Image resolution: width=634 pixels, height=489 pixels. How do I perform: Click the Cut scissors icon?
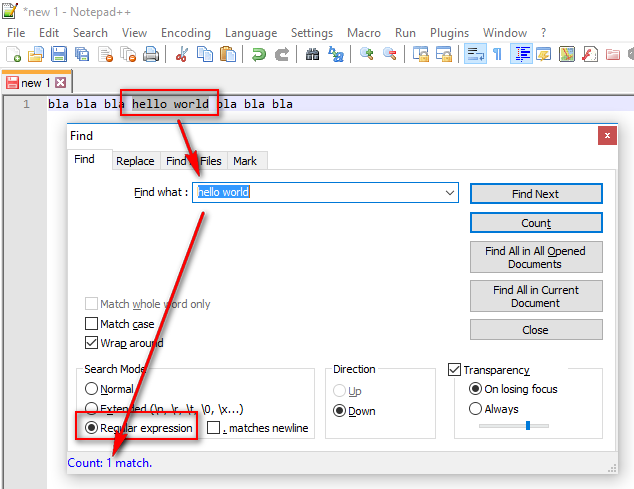pos(182,54)
